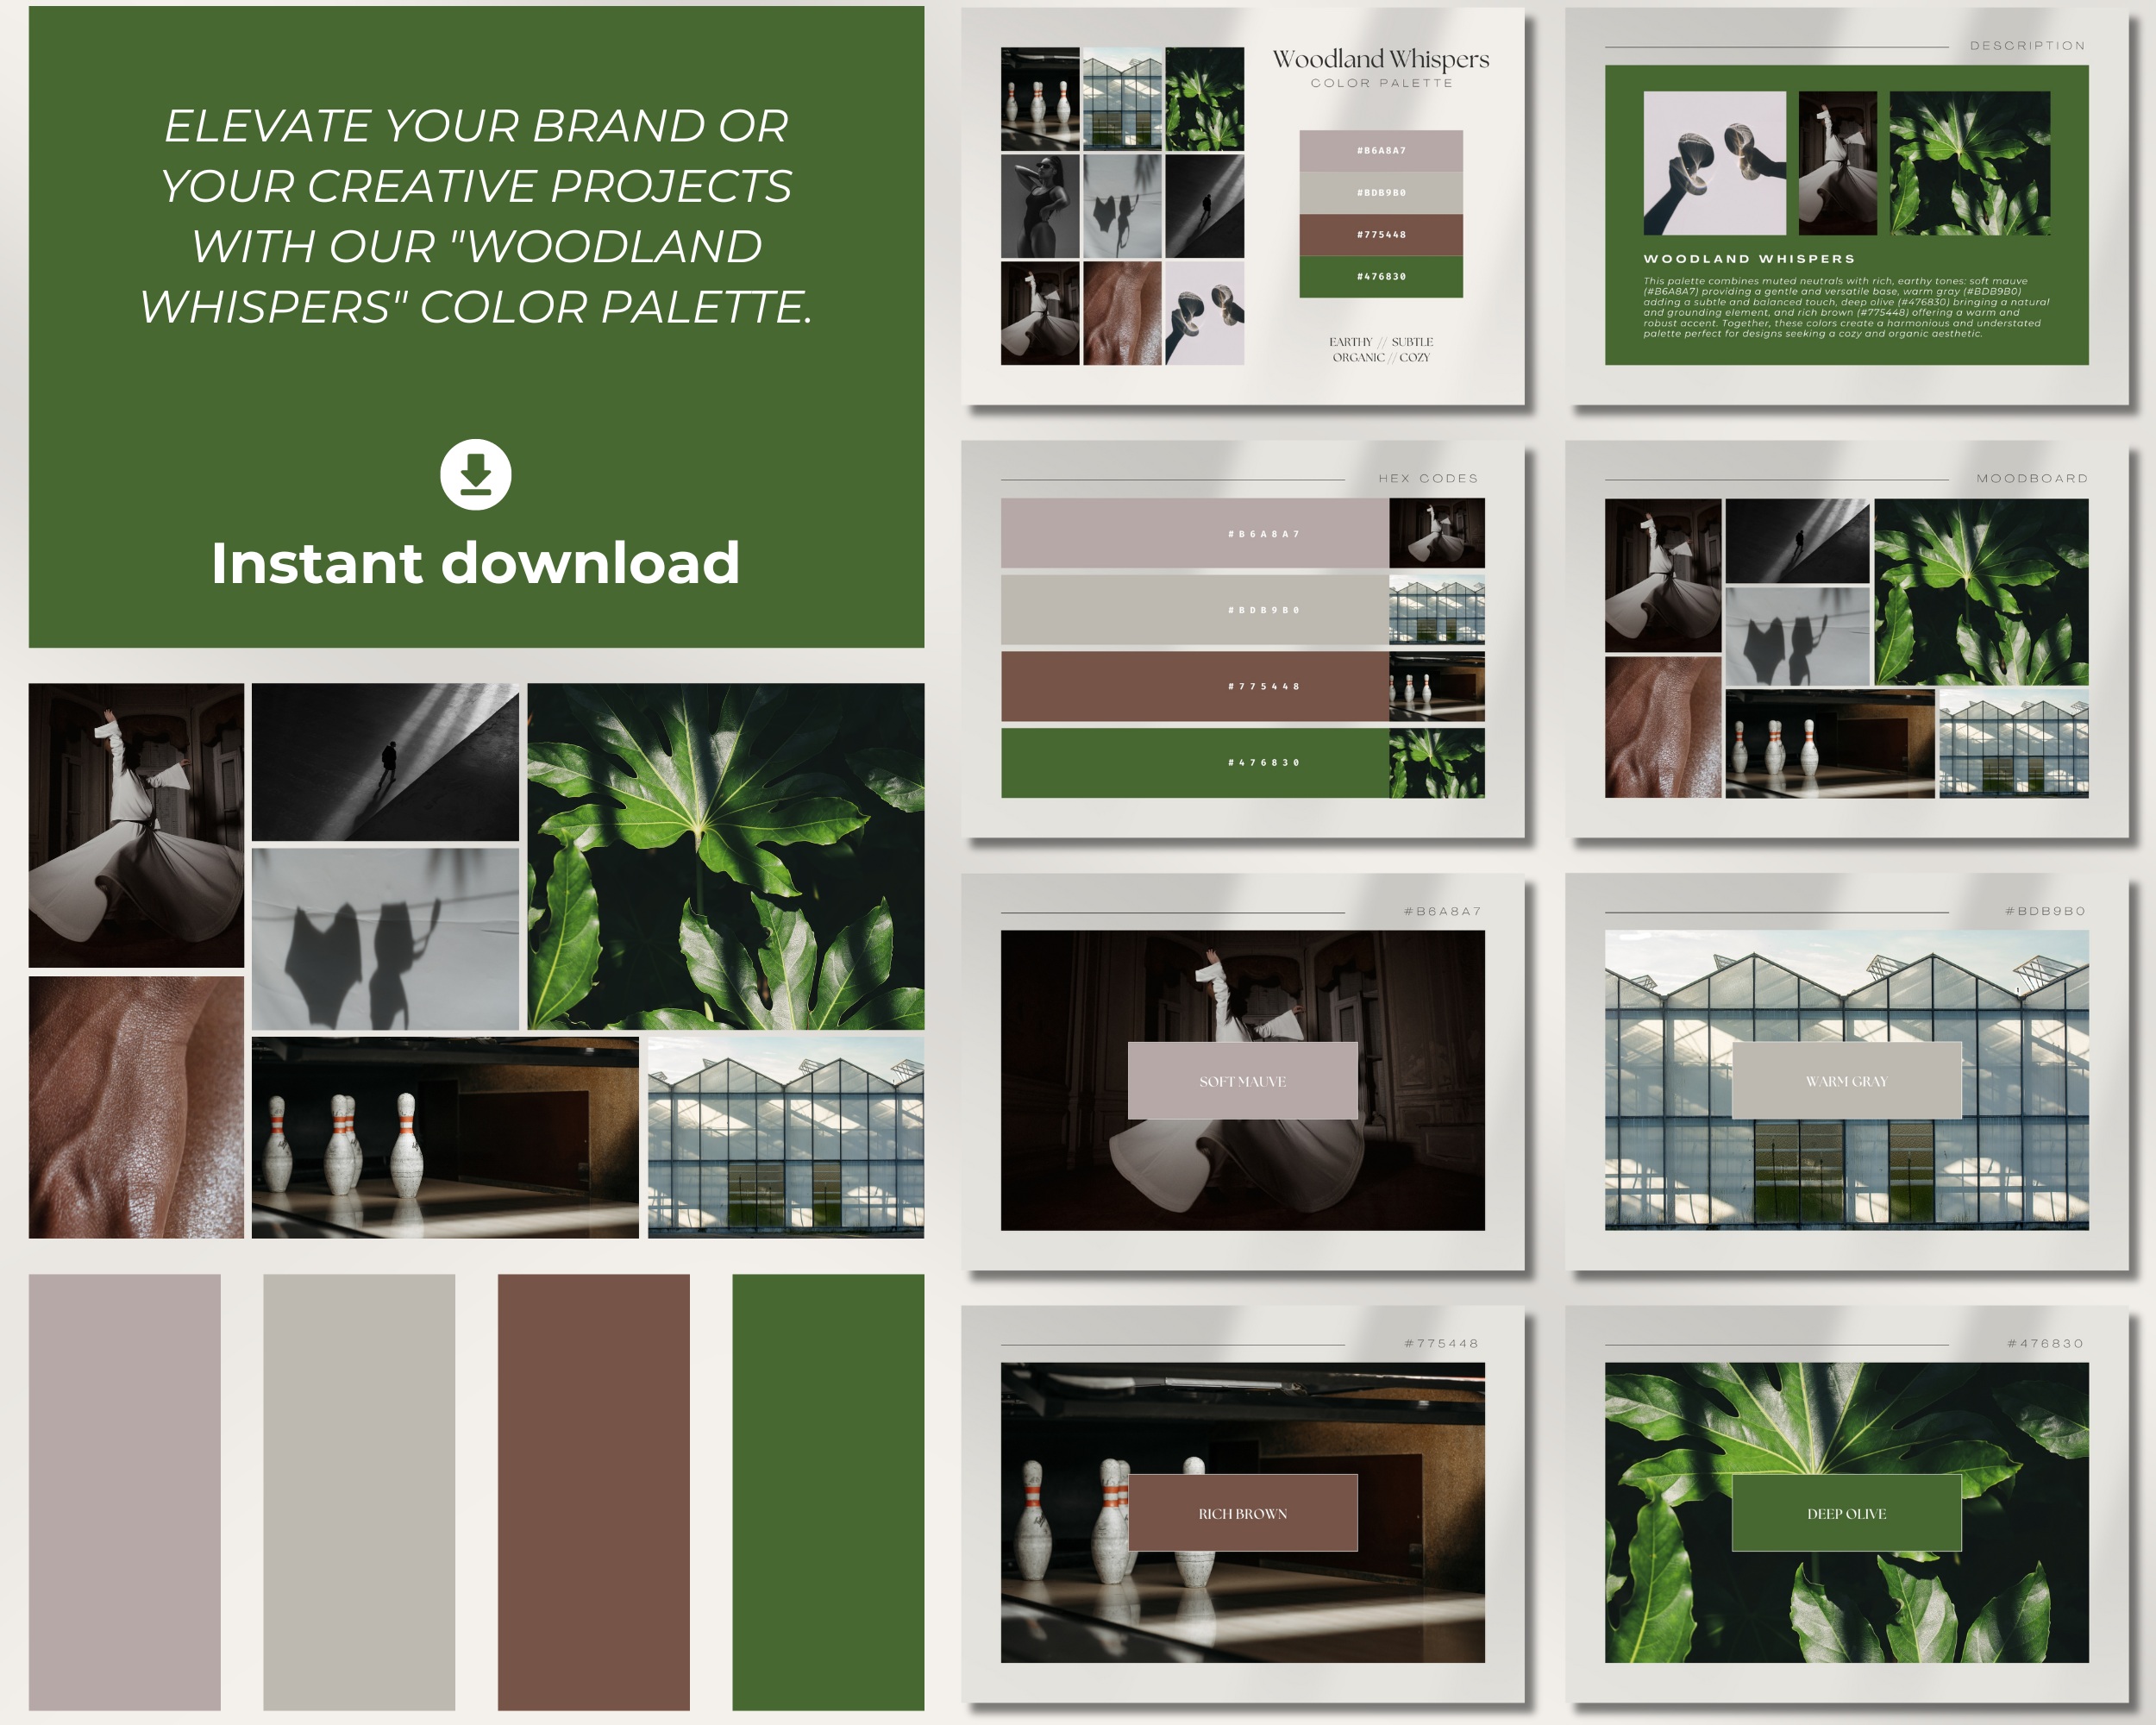Click the deep olive large color swatch

pos(828,1491)
